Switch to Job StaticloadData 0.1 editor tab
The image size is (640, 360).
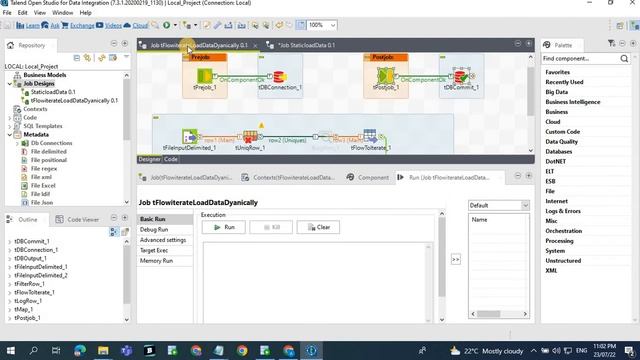[x=306, y=45]
